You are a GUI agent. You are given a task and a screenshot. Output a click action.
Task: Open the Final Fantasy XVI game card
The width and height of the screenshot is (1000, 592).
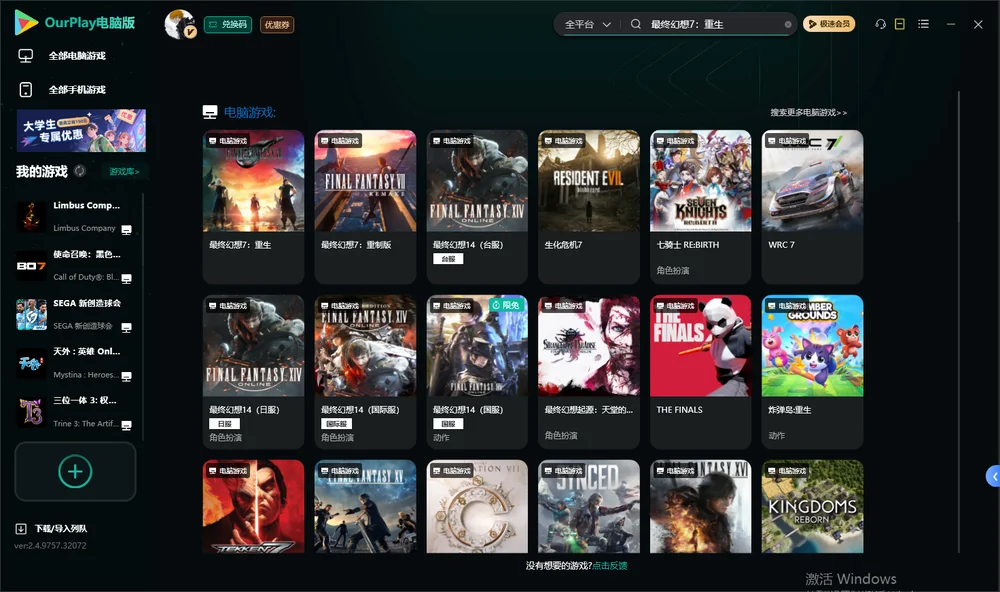700,507
